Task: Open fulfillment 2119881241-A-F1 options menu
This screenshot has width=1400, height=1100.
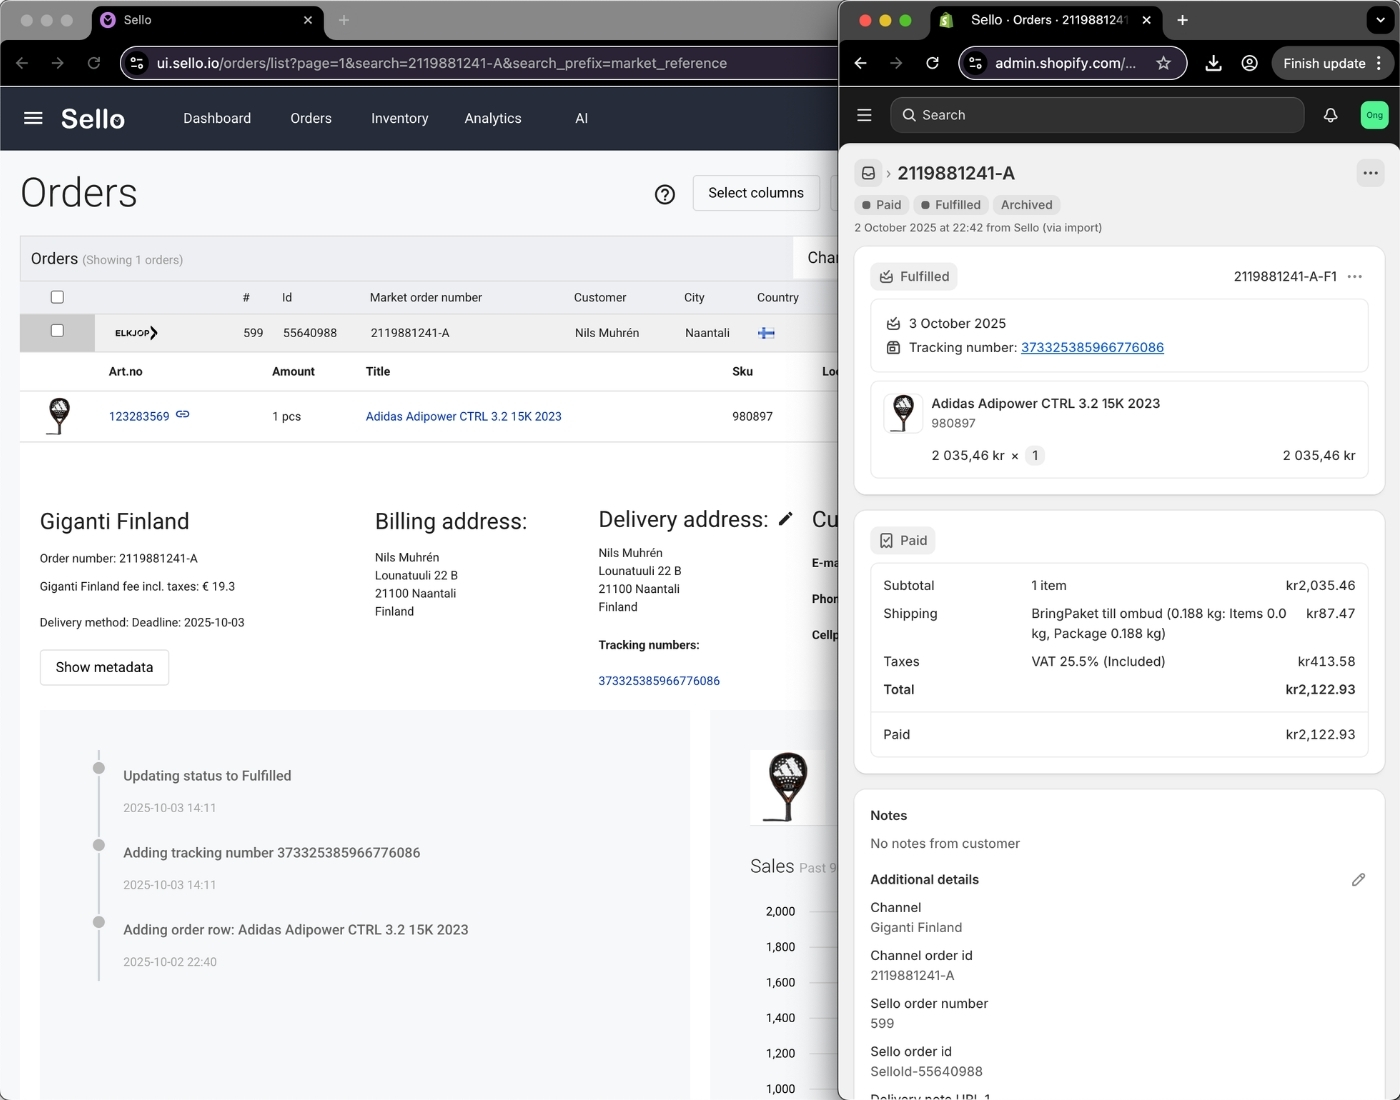Action: 1355,277
